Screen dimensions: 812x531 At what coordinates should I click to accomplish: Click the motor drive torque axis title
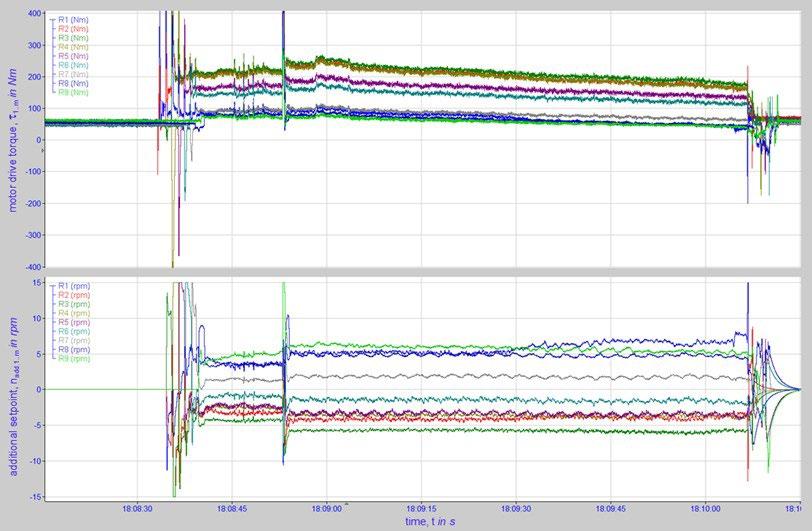coord(13,141)
